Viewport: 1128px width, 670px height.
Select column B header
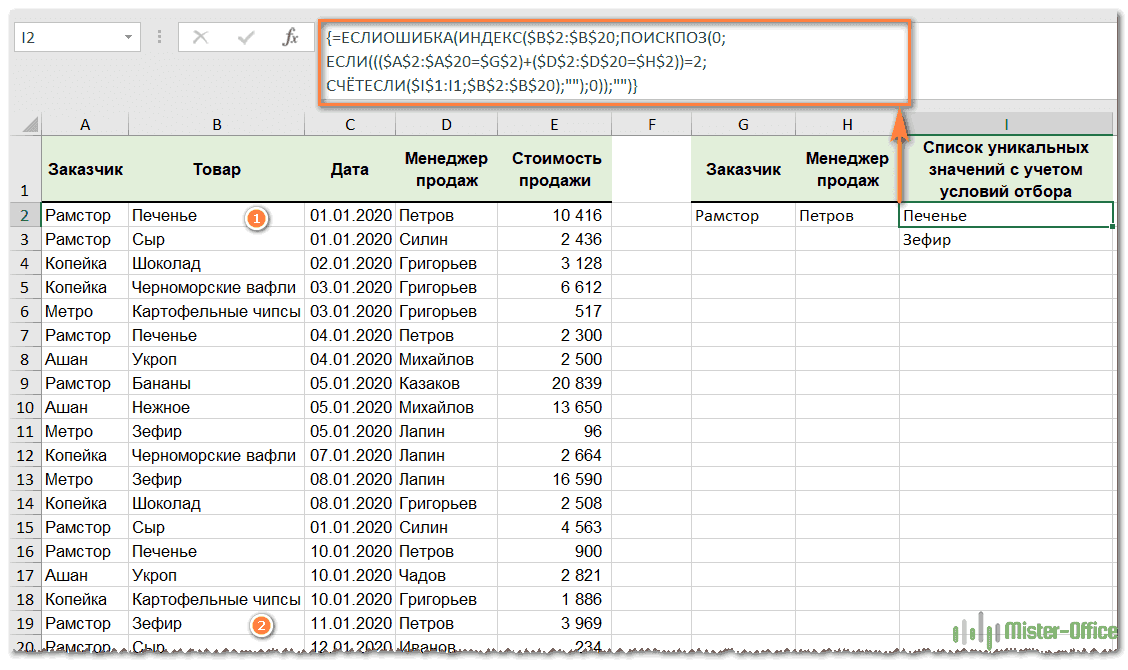tap(216, 125)
